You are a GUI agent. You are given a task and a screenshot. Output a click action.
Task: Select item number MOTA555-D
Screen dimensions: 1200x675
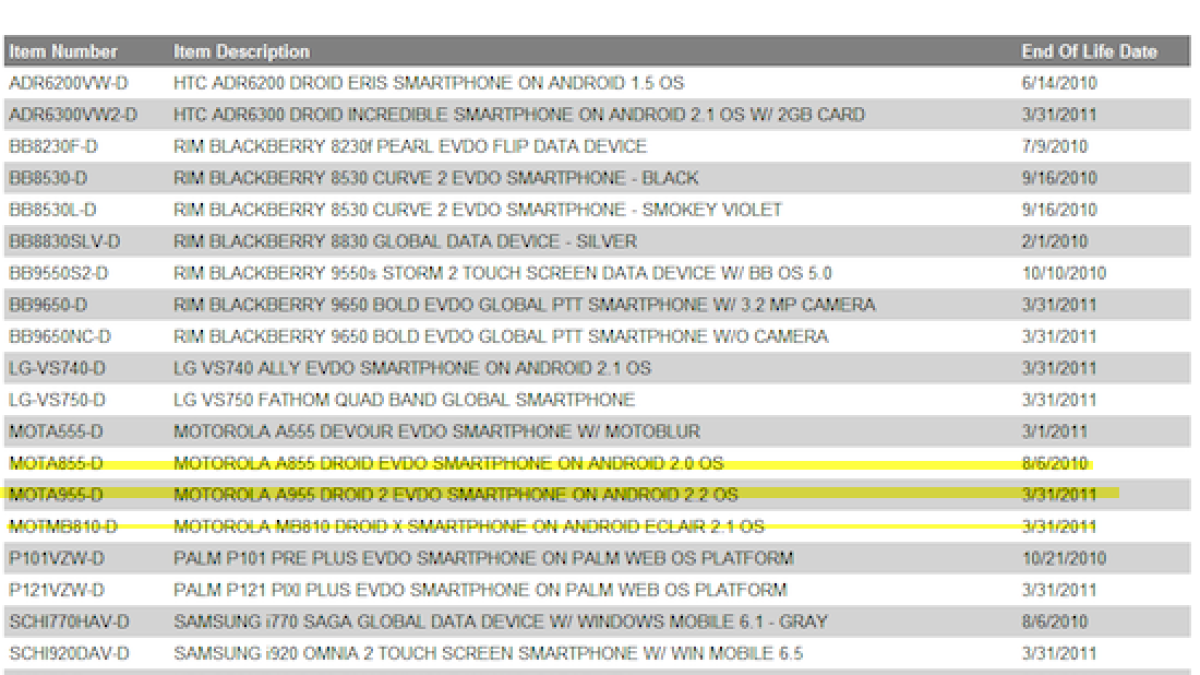coord(55,432)
